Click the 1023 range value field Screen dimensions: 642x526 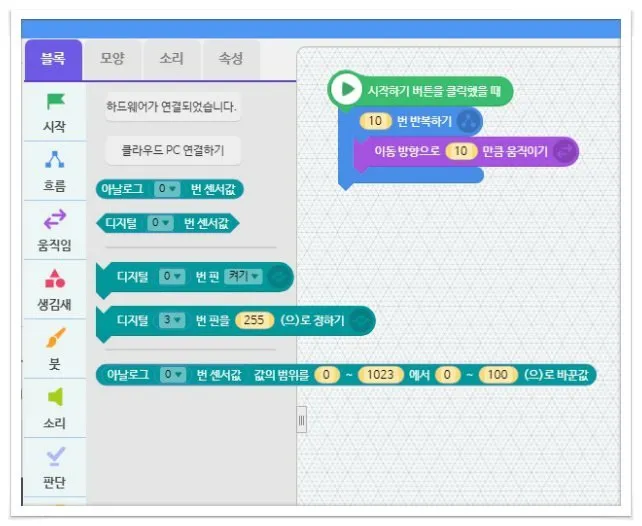[380, 375]
